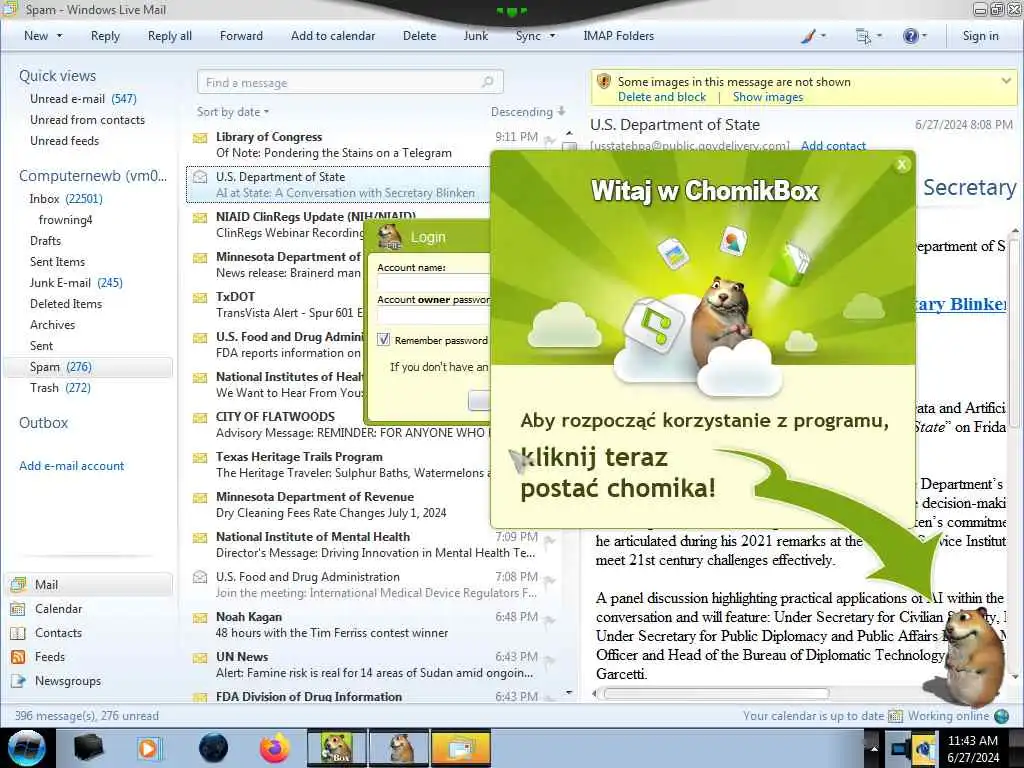
Task: Click the Find a message search field
Action: pos(350,82)
